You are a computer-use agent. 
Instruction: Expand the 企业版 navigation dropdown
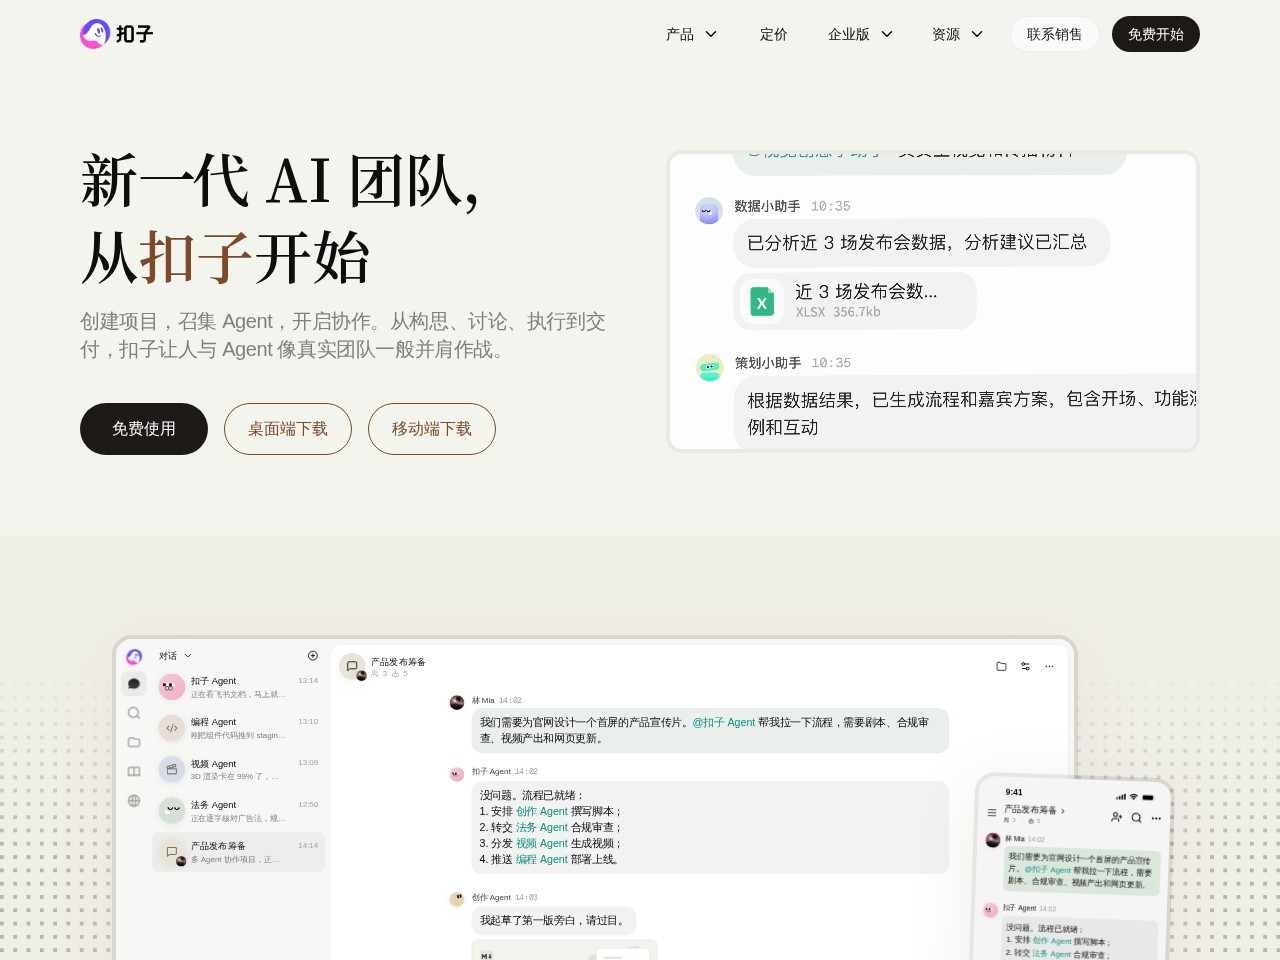860,34
